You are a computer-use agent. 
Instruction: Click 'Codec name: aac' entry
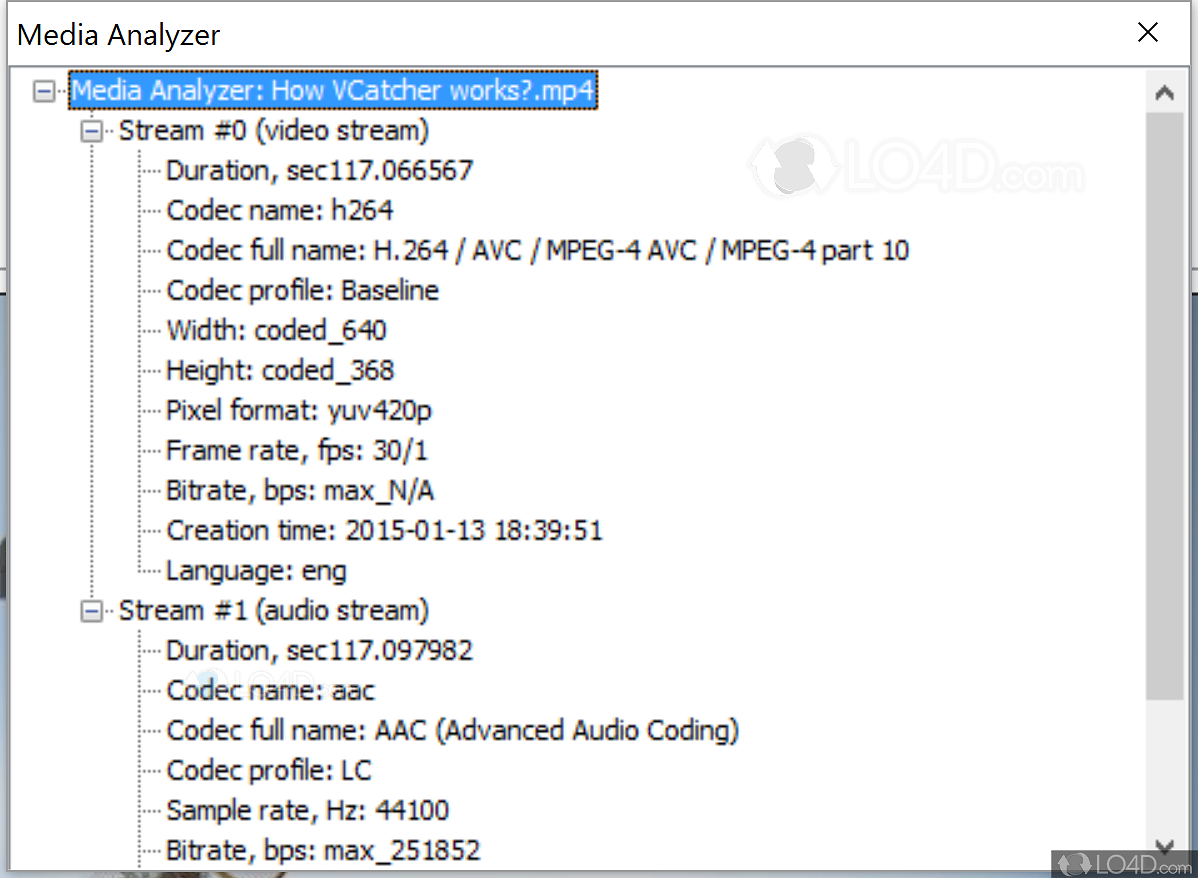click(270, 691)
